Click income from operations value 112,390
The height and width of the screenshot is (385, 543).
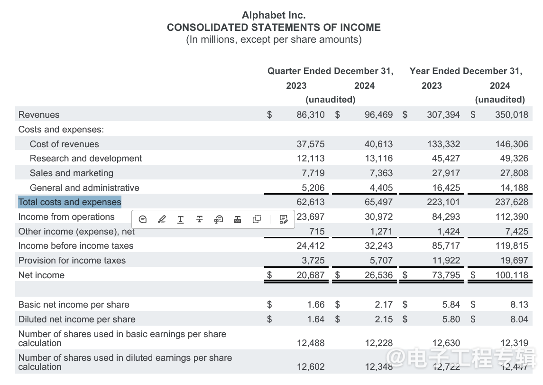tap(512, 217)
